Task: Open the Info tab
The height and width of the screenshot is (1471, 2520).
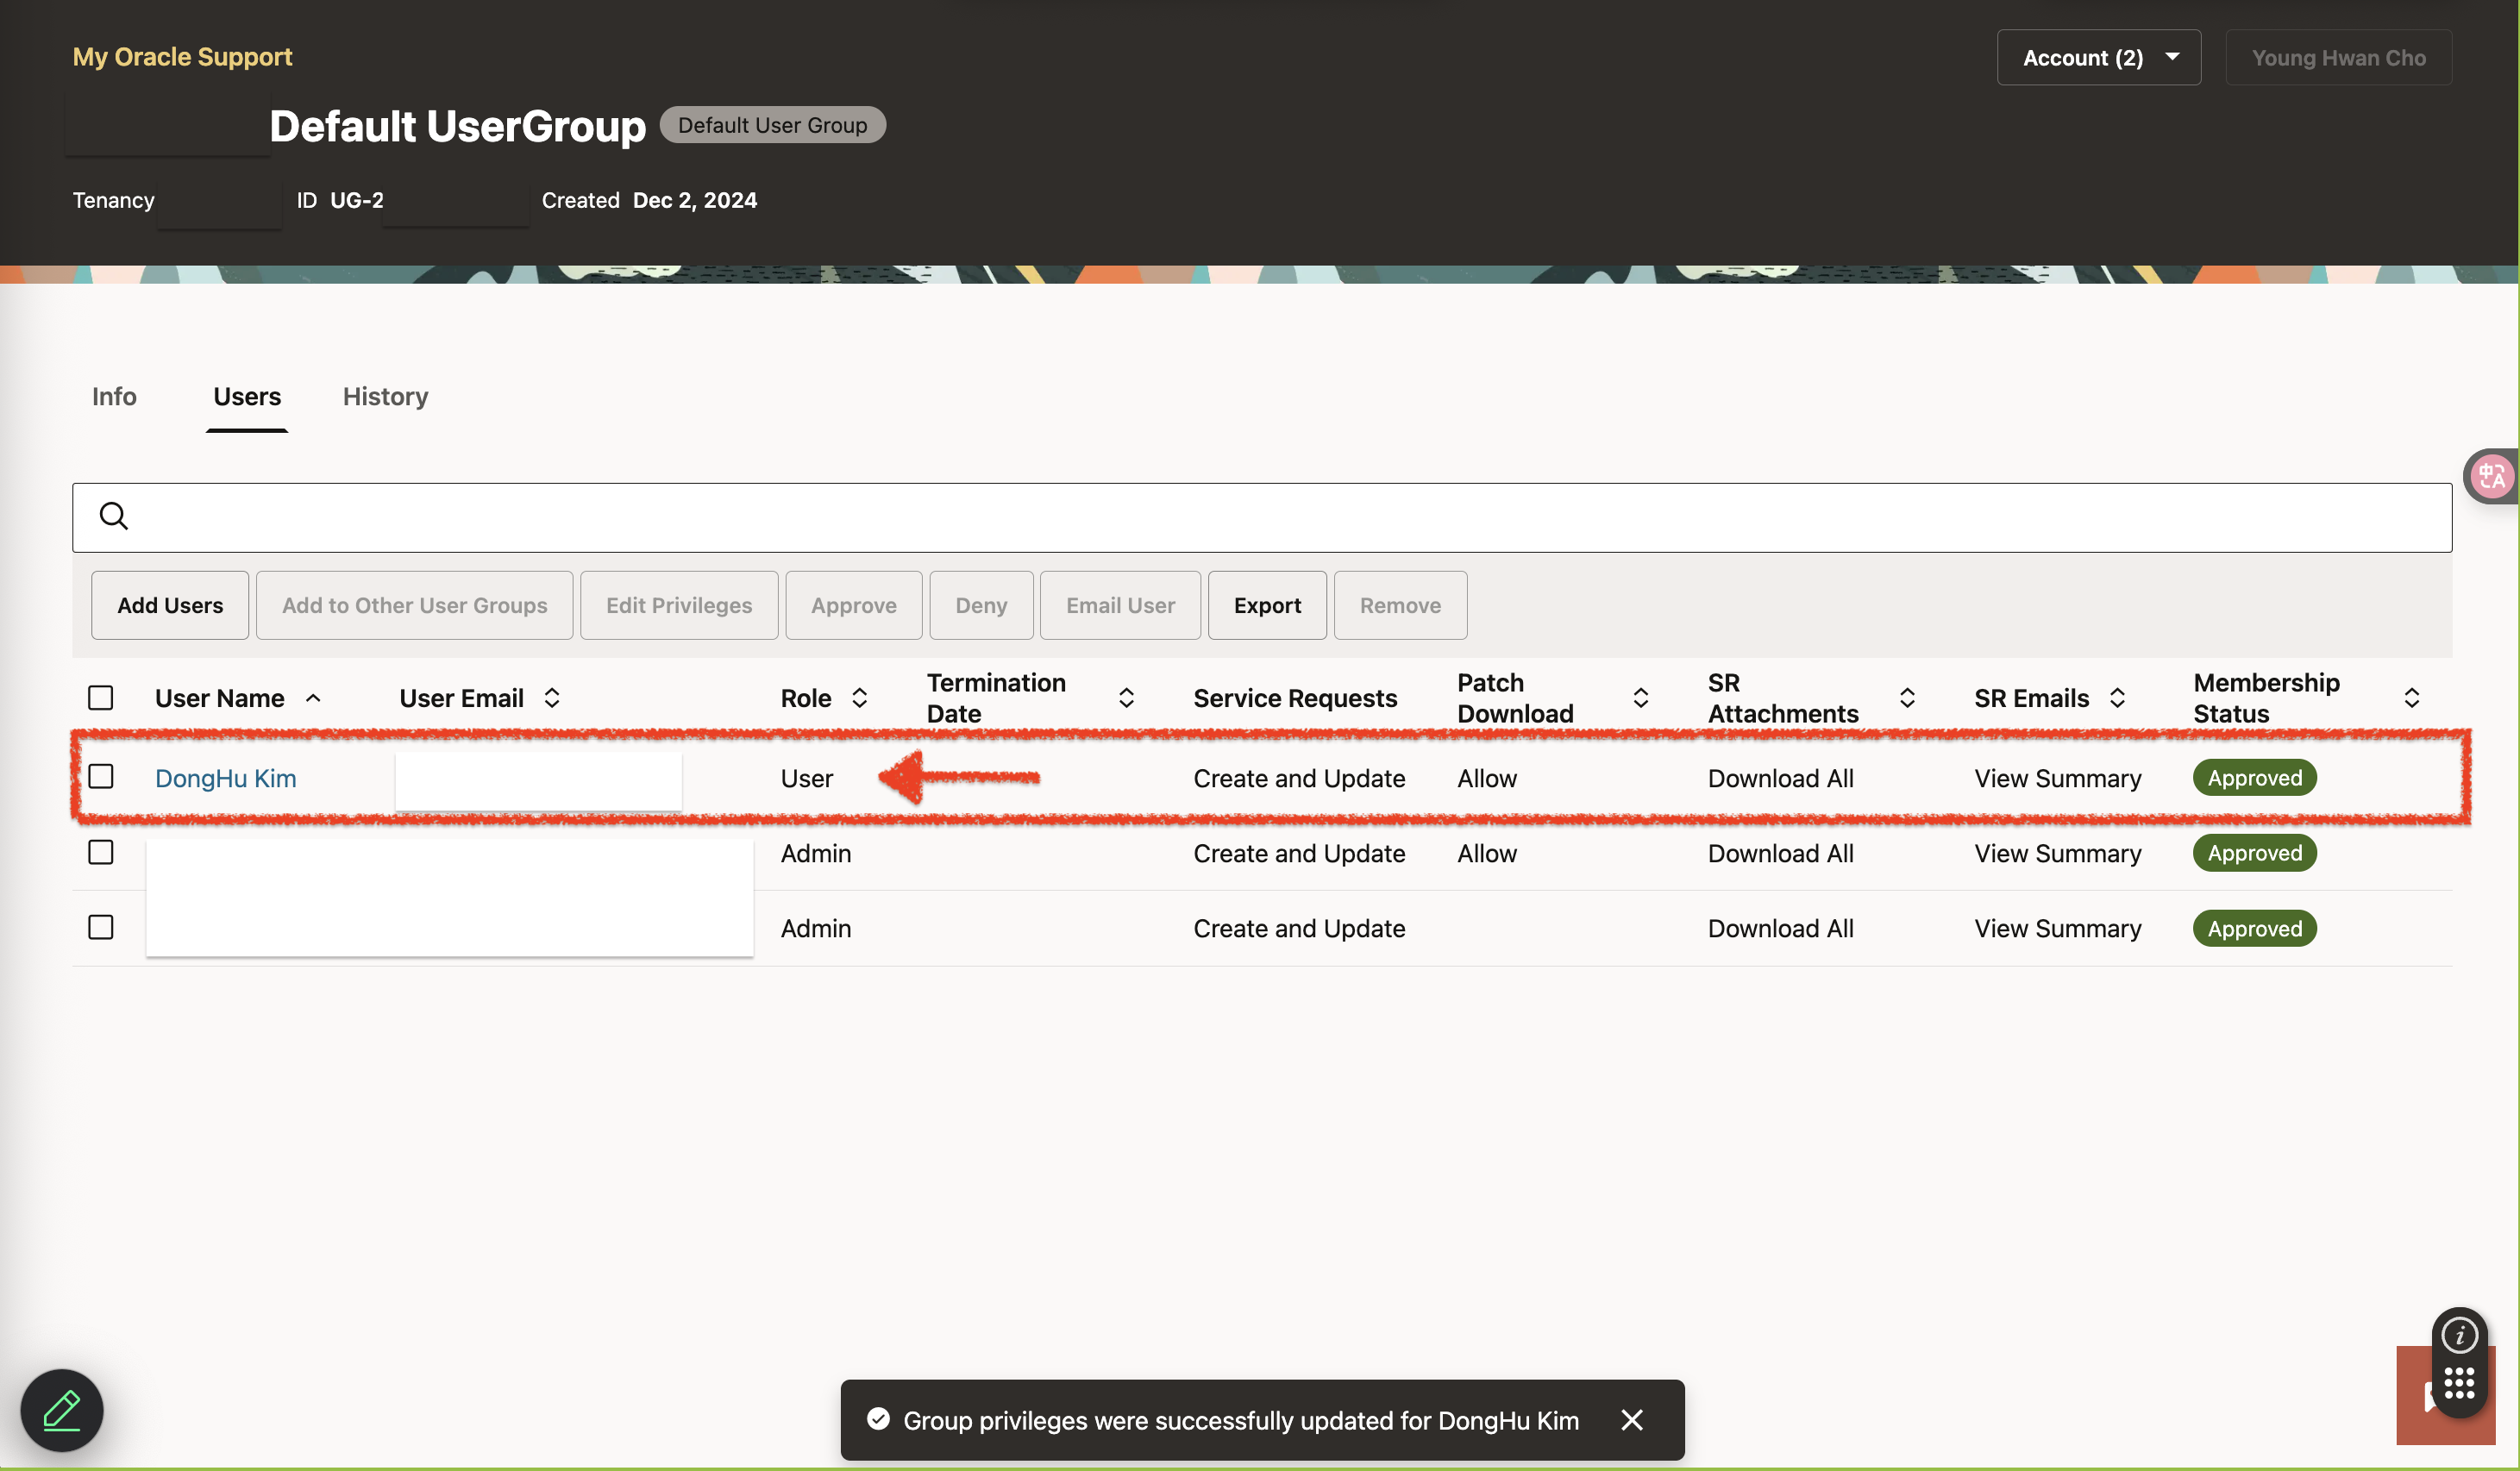Action: click(114, 397)
